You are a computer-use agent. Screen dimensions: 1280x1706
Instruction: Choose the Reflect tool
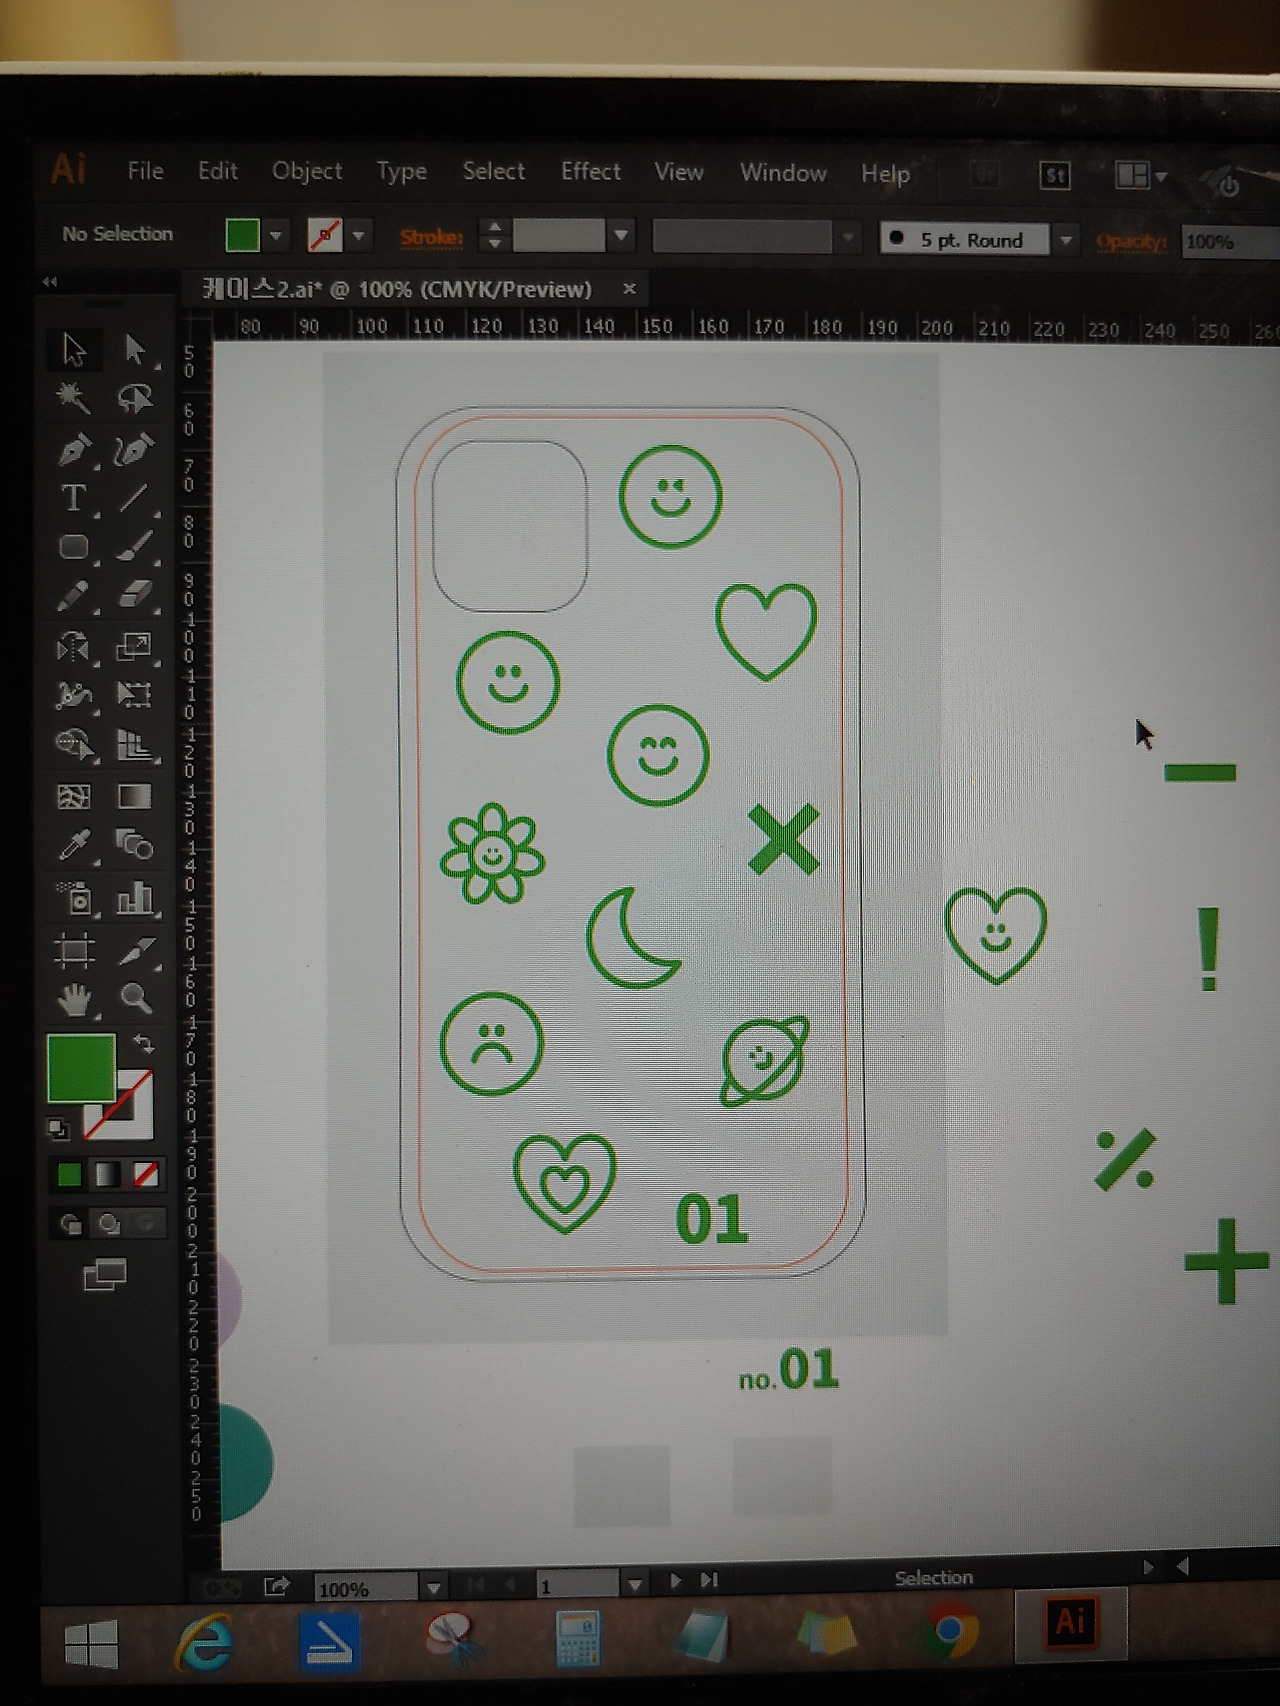[x=73, y=647]
